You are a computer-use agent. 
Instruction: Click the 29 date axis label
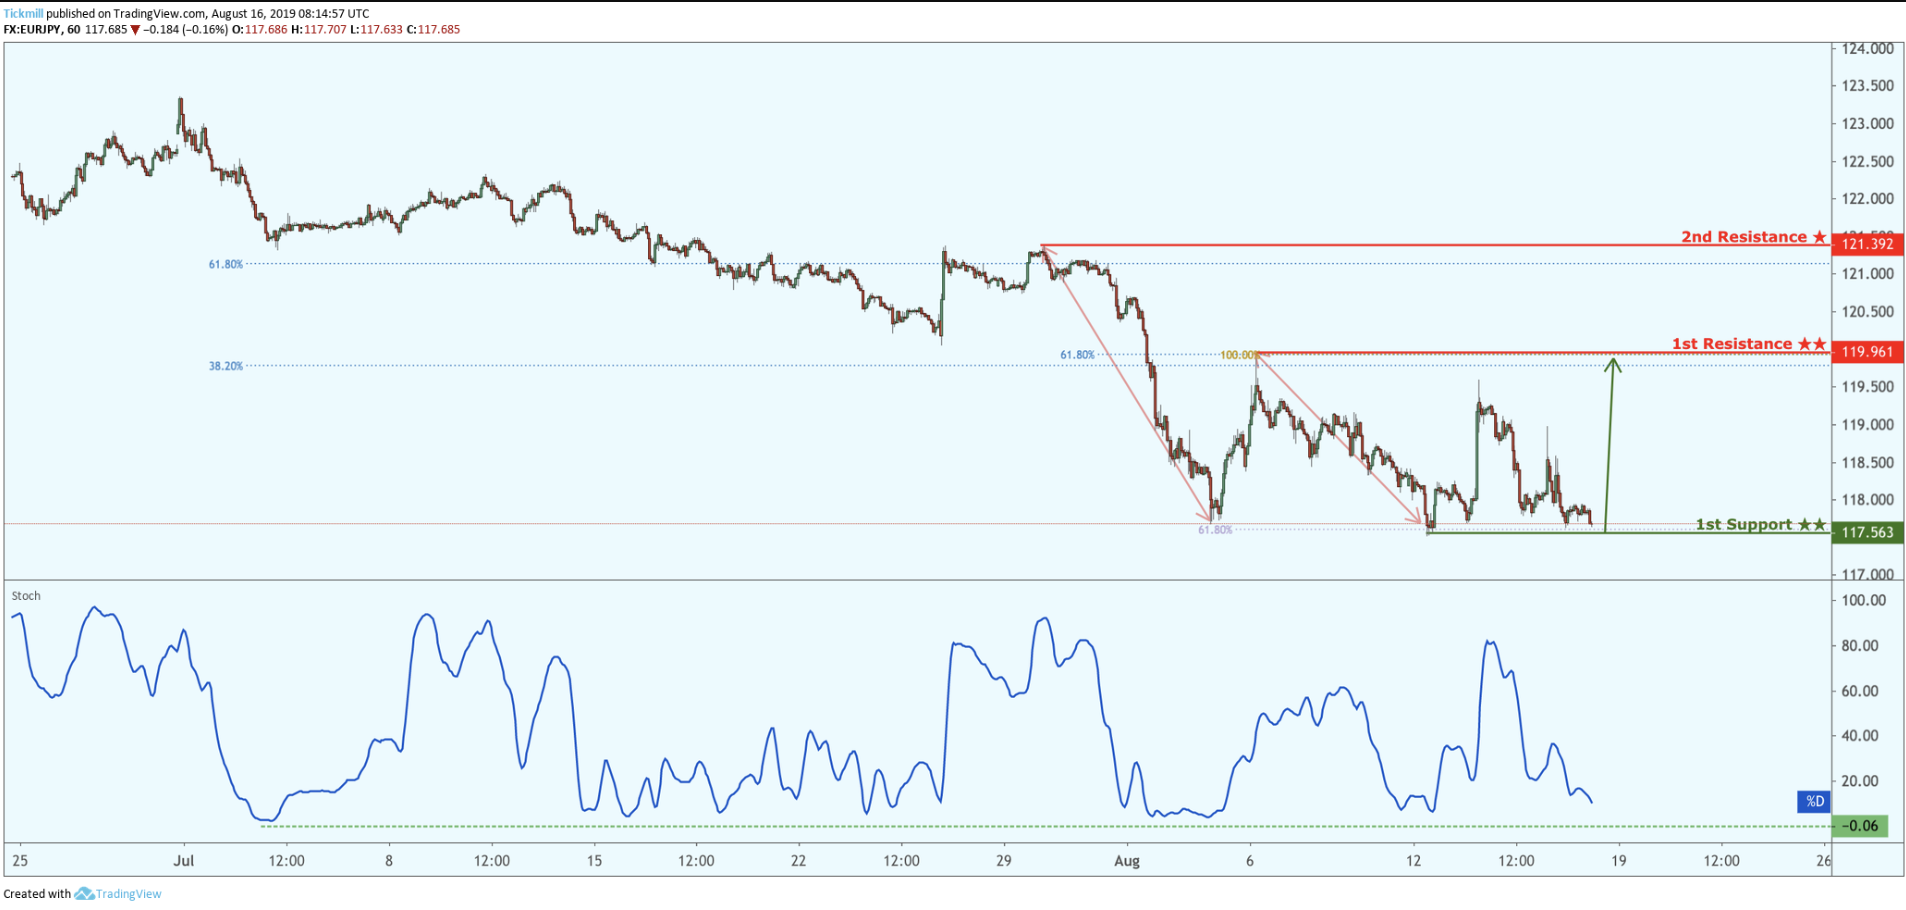coord(1004,861)
